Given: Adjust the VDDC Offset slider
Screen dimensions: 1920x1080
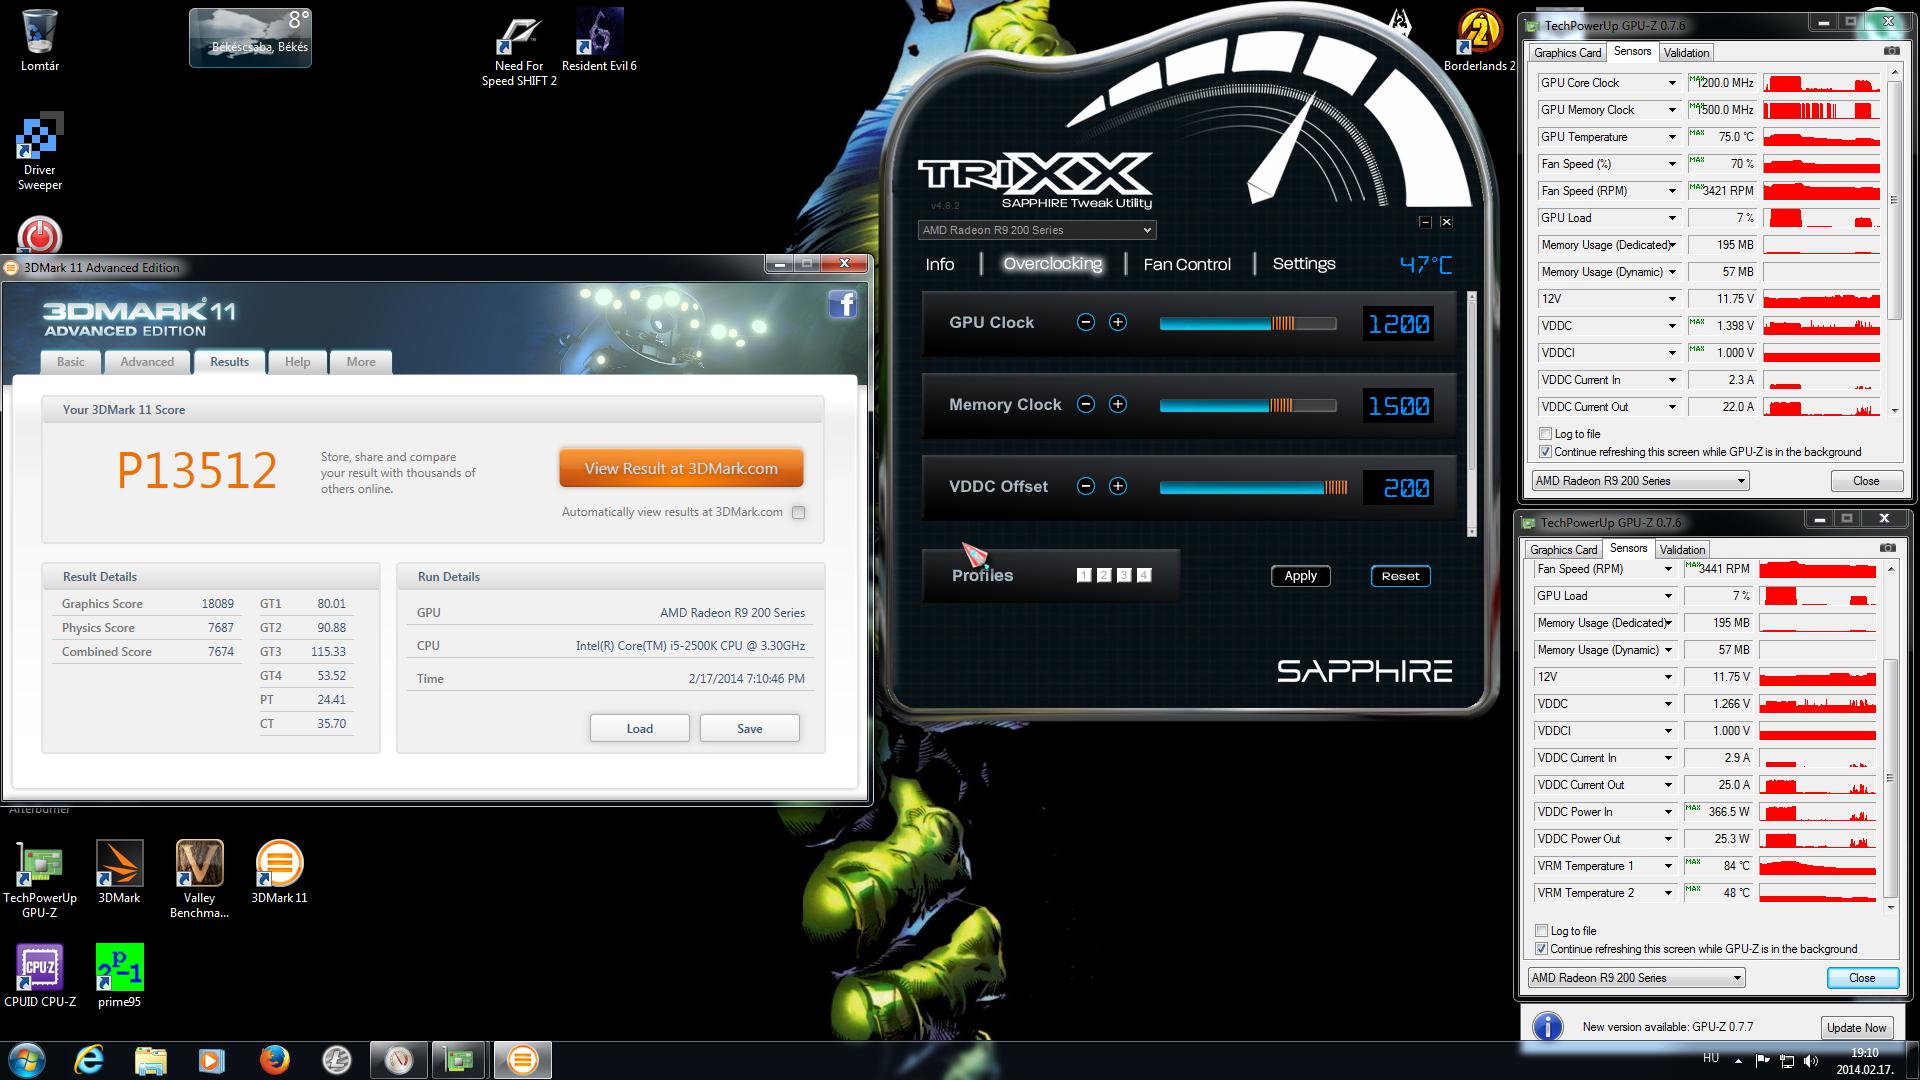Looking at the screenshot, I should click(x=1254, y=487).
